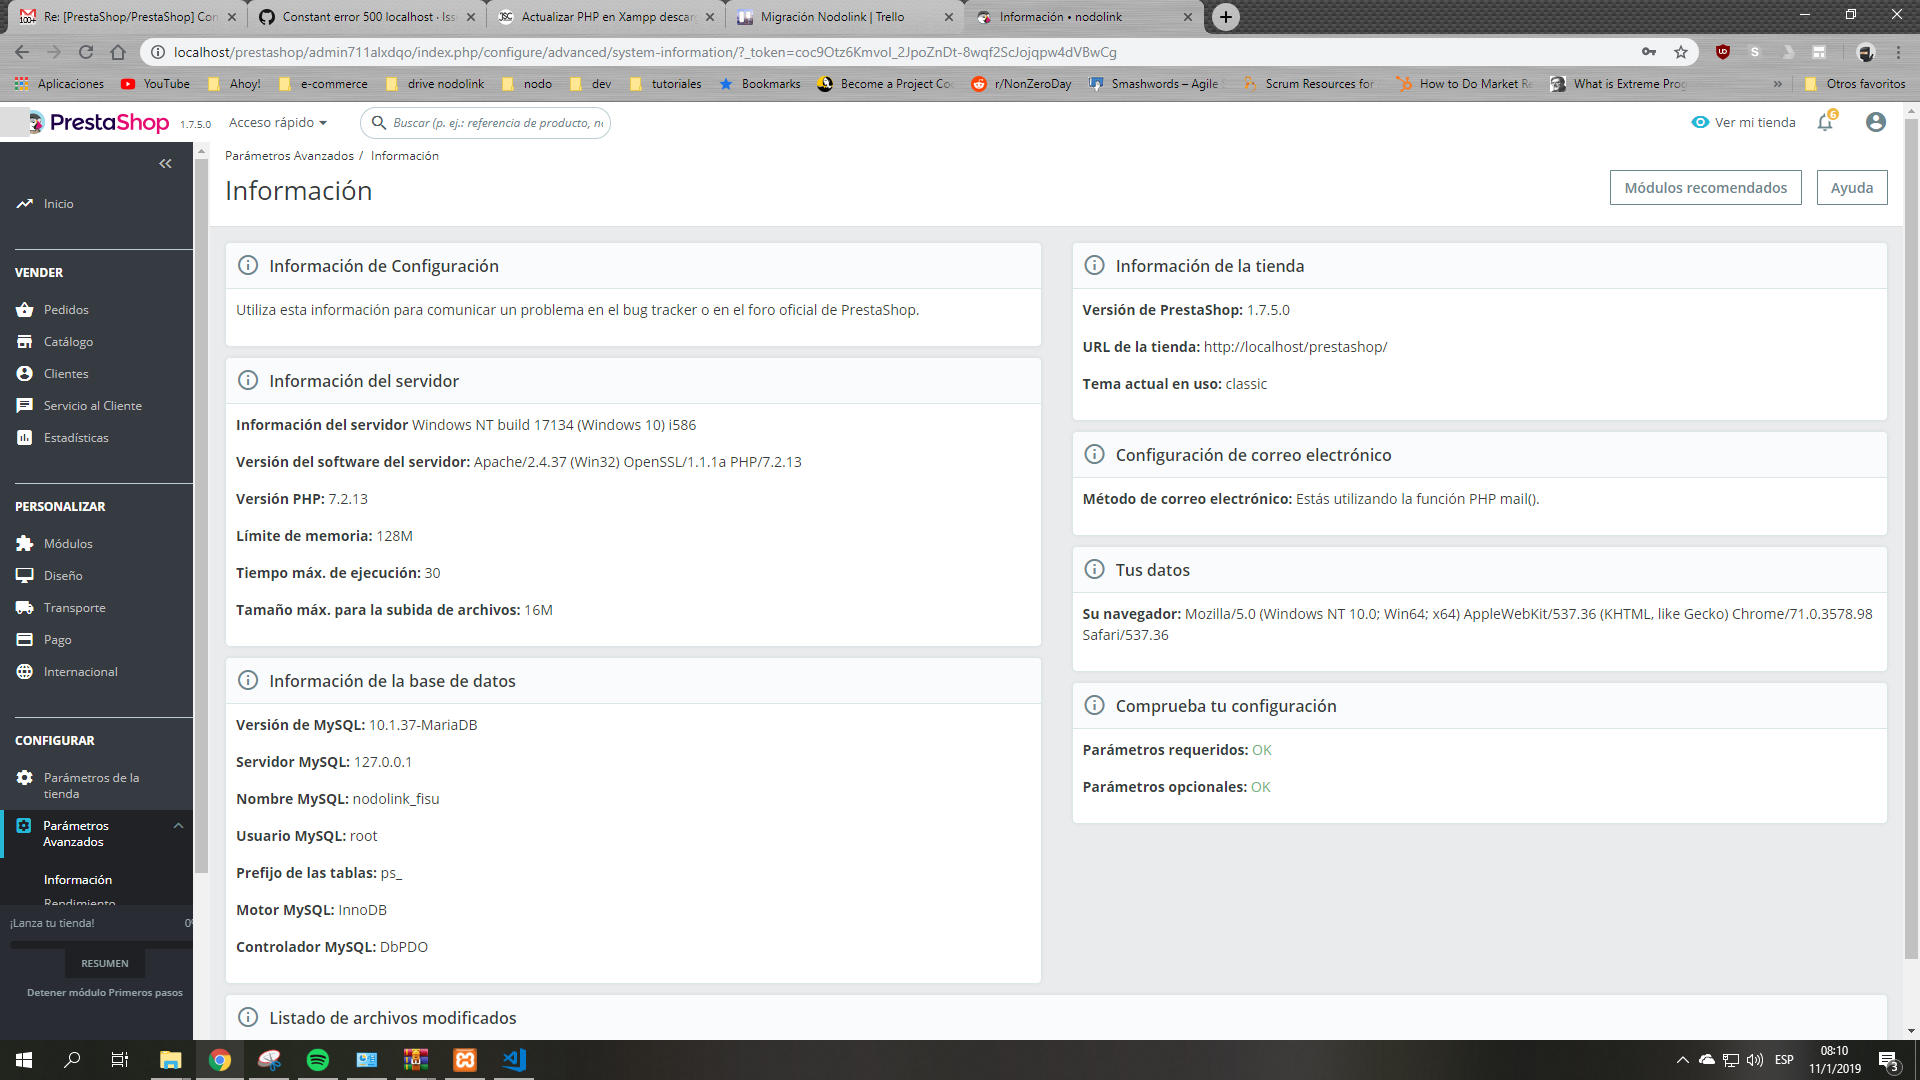Collapse the sidebar with double chevron
The image size is (1920, 1080).
tap(165, 164)
